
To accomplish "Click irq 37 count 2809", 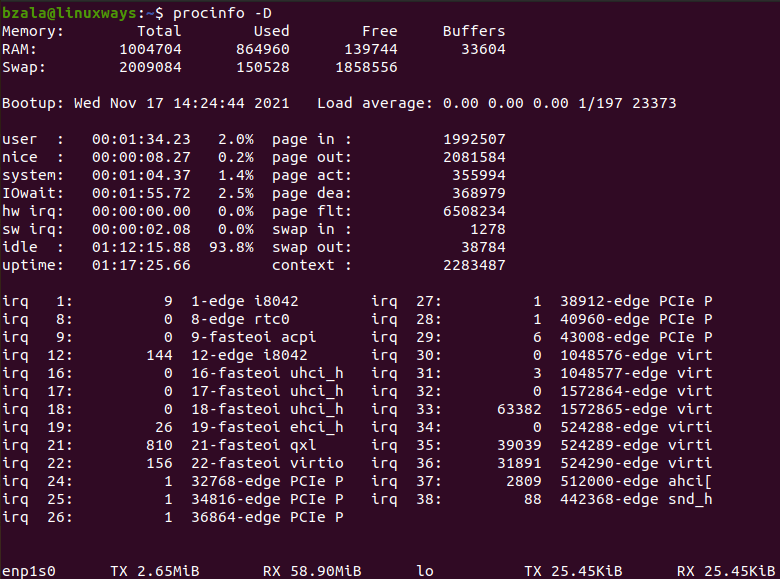I will 524,482.
